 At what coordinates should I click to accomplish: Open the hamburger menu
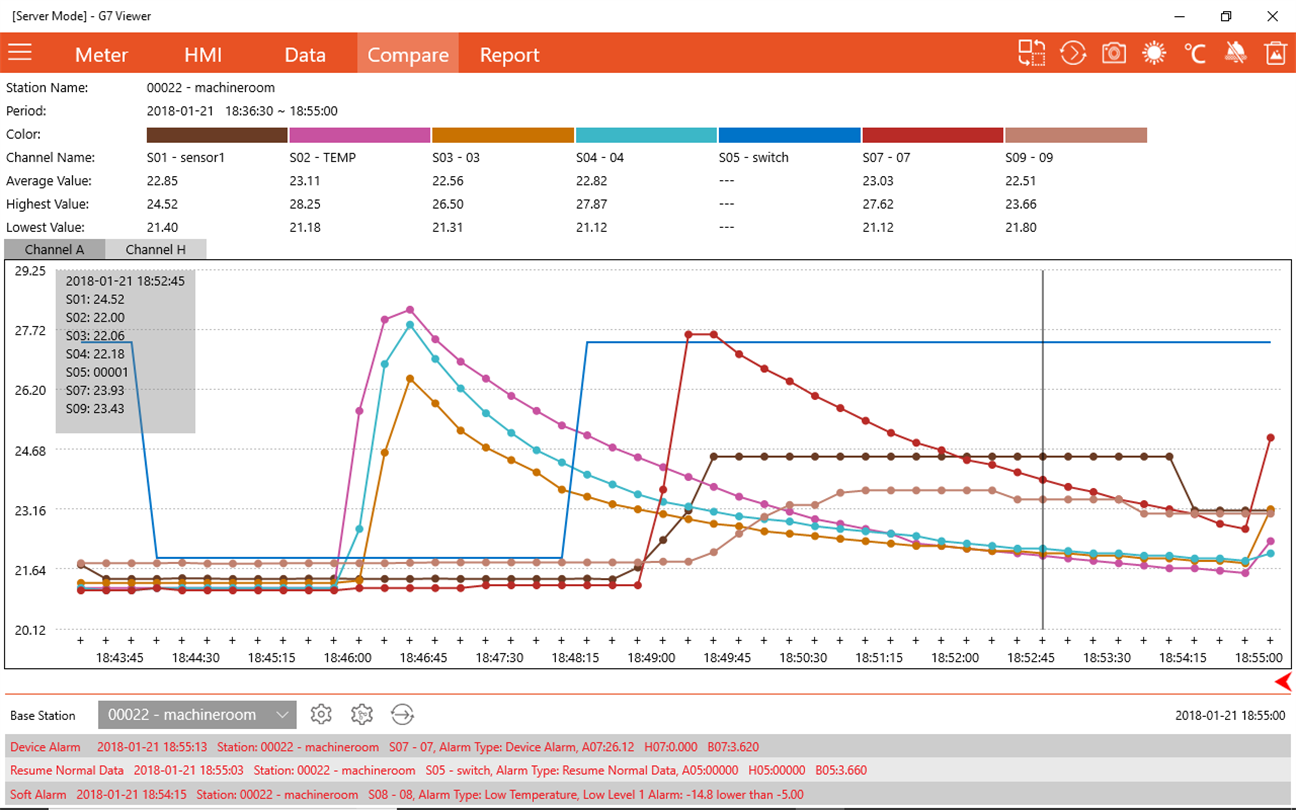(20, 53)
